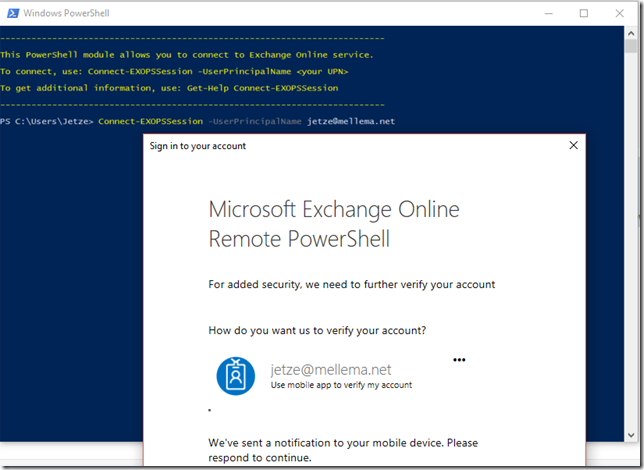Click the PowerShell scrollbar up arrow
Viewport: 644px width, 470px height.
(x=630, y=33)
